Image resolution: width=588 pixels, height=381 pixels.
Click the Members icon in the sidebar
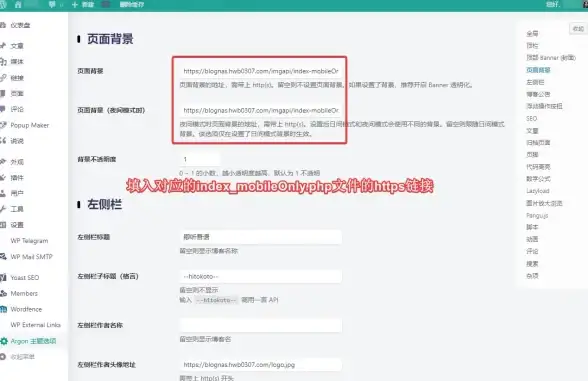[x=4, y=293]
